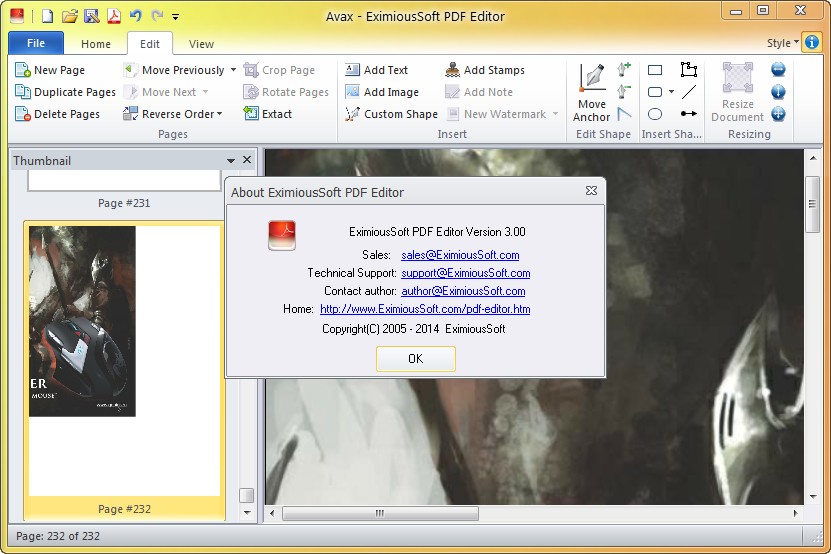Add a New Page
Screen dimensions: 831x554
click(x=50, y=70)
